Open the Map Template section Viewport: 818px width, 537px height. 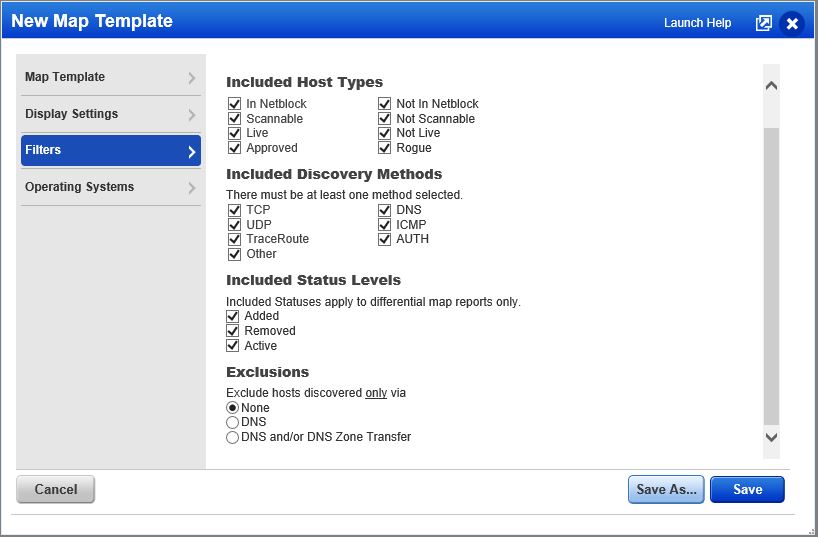[110, 77]
